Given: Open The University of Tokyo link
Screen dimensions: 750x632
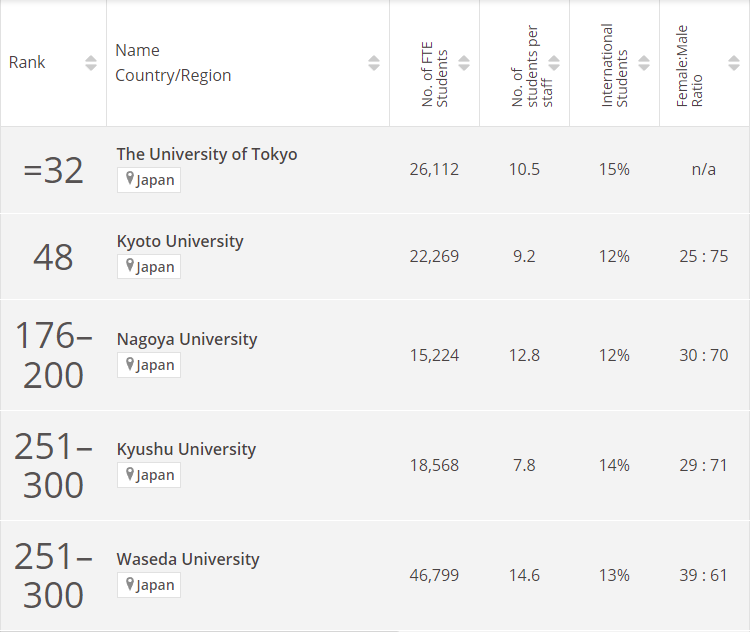Looking at the screenshot, I should (206, 154).
